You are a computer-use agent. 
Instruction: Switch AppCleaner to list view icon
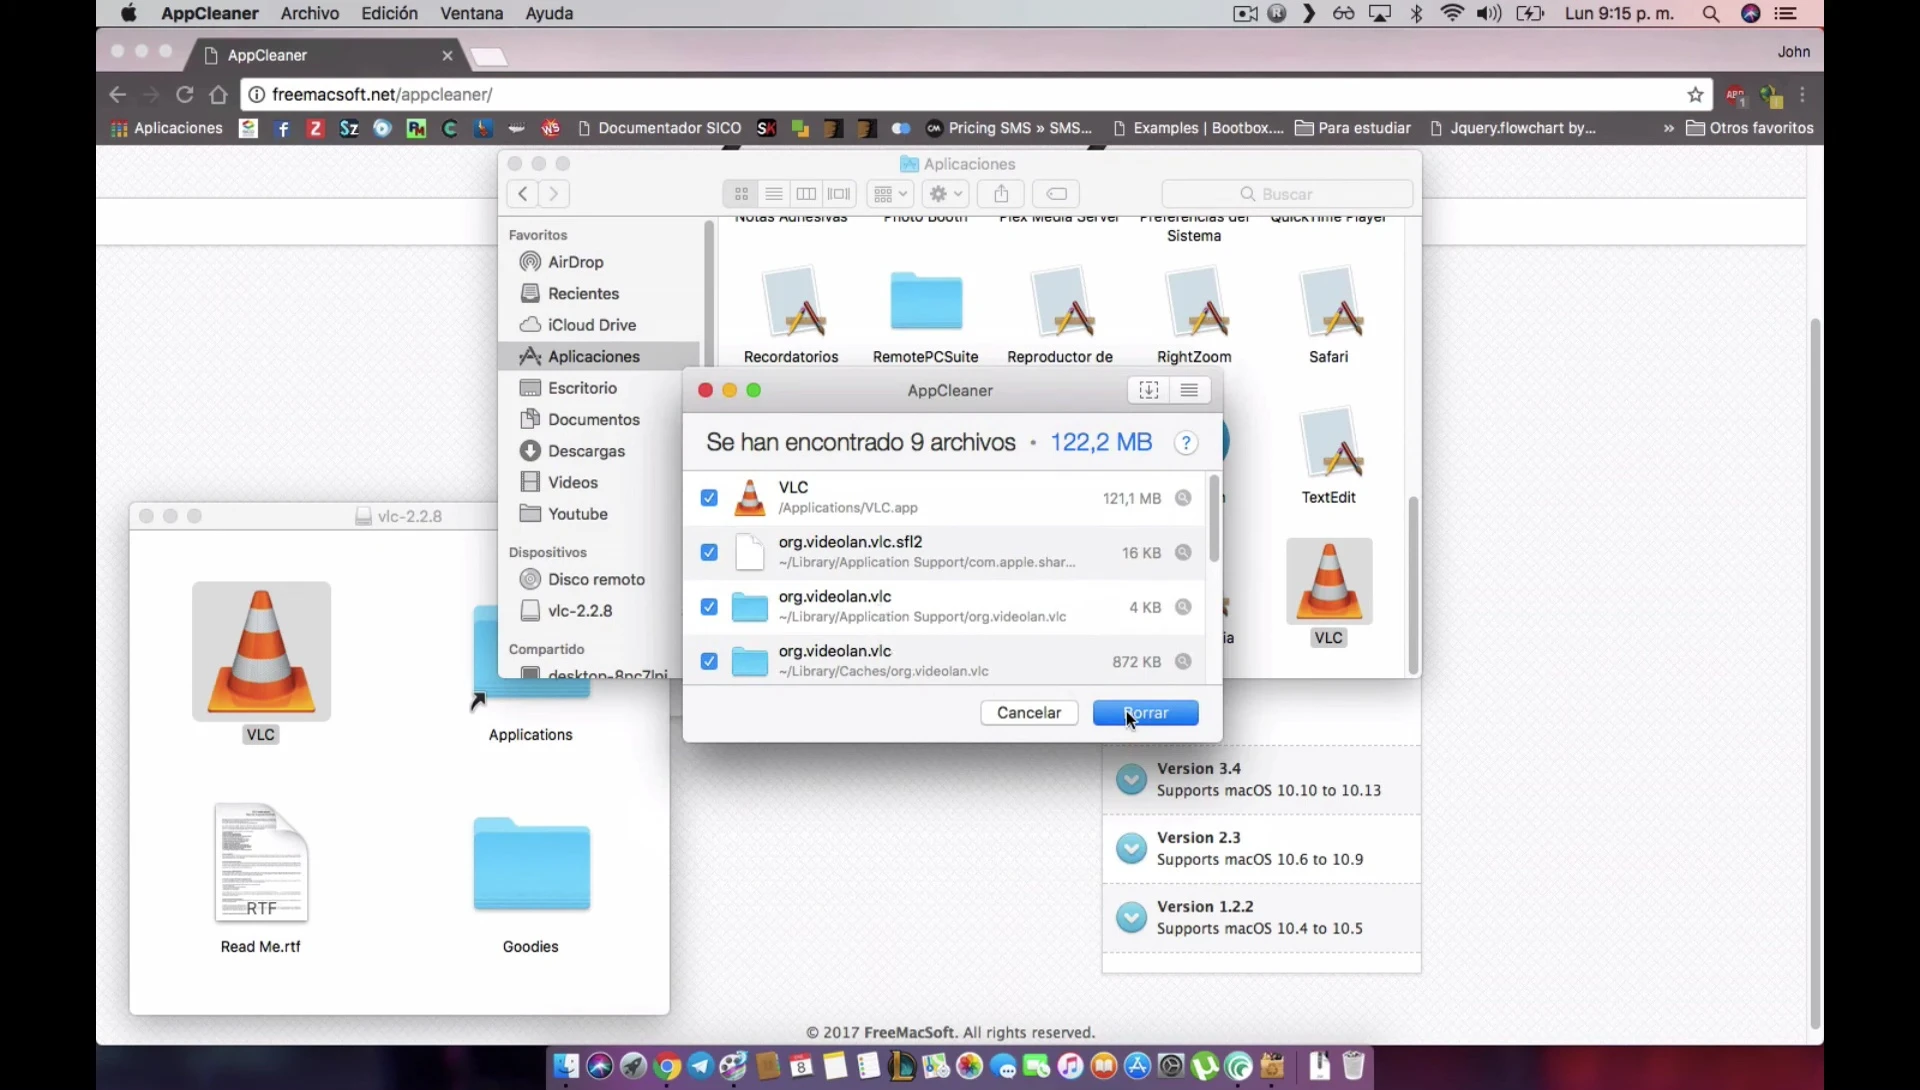click(x=1189, y=390)
